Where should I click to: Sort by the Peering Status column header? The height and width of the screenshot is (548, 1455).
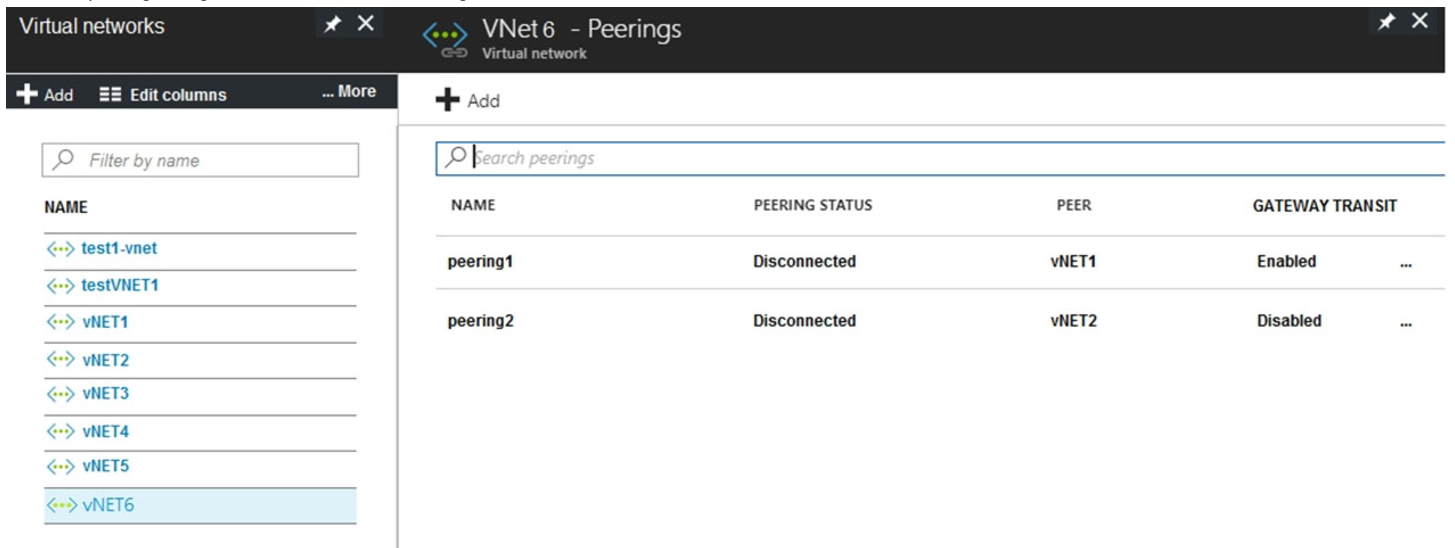tap(812, 206)
